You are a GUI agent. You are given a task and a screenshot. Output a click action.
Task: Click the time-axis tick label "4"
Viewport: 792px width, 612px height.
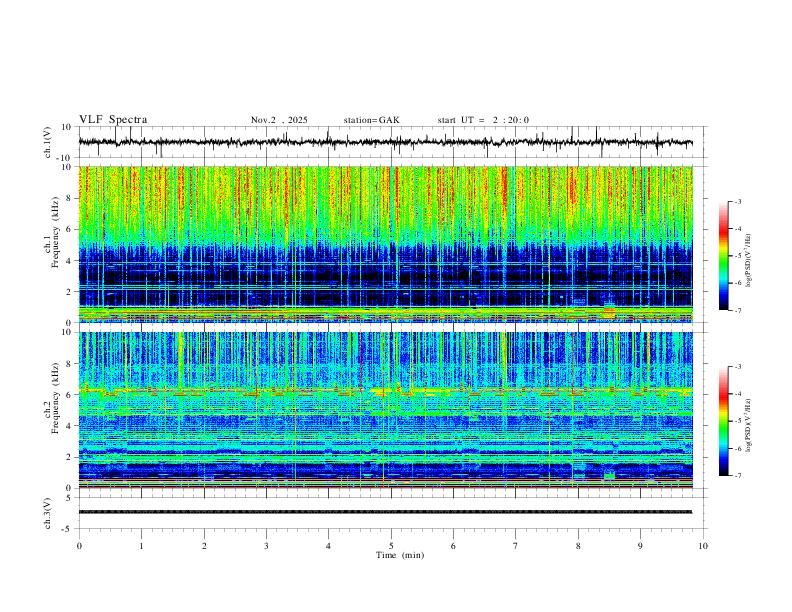click(x=328, y=546)
